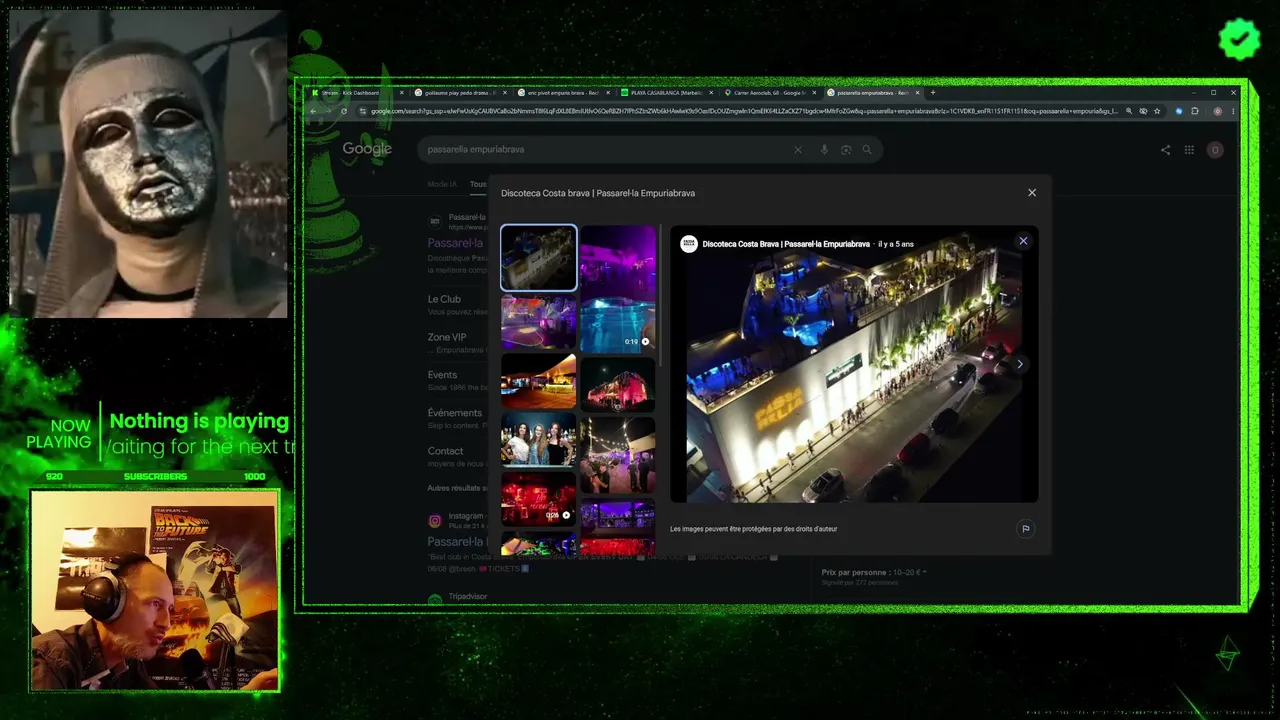Viewport: 1280px width, 720px height.
Task: Go to the next photo with the arrow
Action: 1019,364
